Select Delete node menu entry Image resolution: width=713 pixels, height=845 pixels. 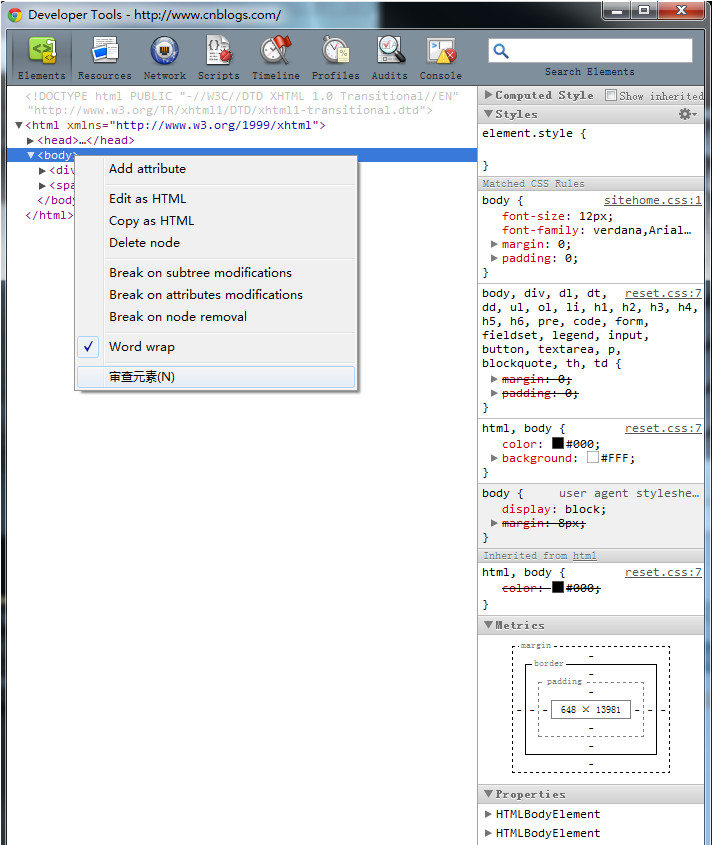pyautogui.click(x=144, y=243)
